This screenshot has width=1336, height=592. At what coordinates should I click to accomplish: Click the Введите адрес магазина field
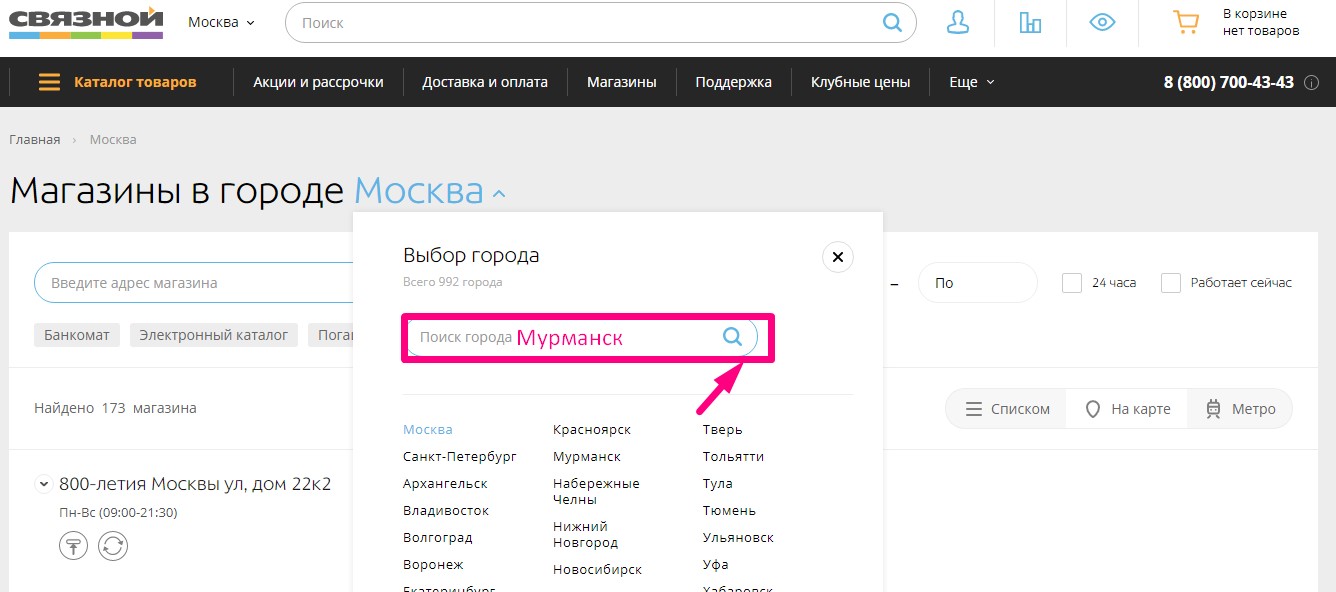(195, 283)
